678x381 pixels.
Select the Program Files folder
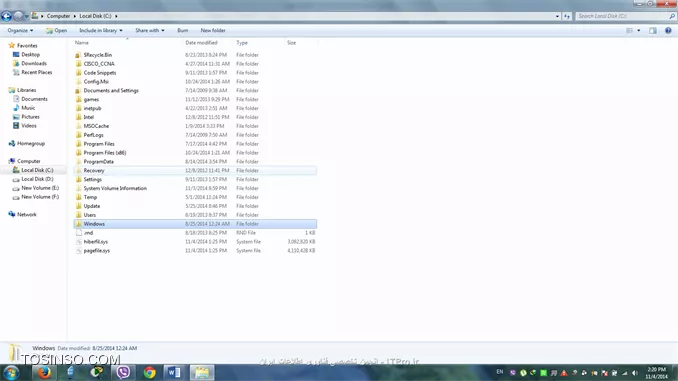99,144
